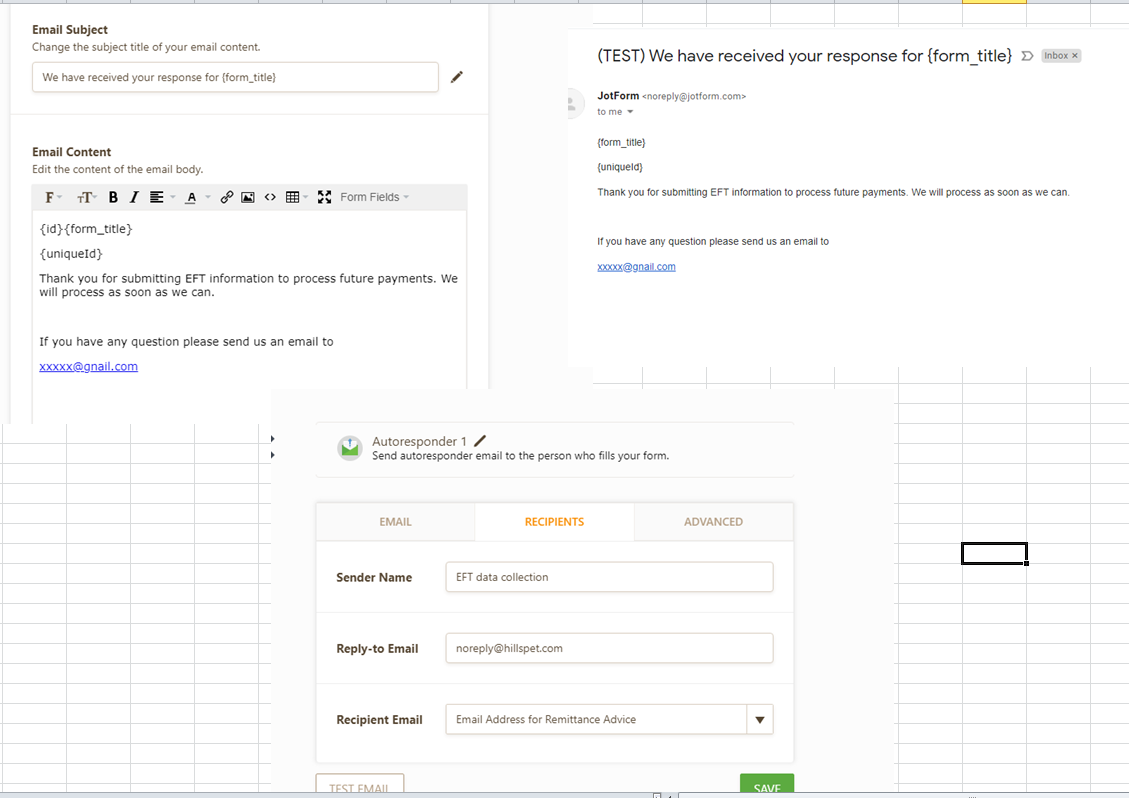Edit Autoresponder 1 name with pencil icon
The image size is (1129, 798).
tap(480, 440)
